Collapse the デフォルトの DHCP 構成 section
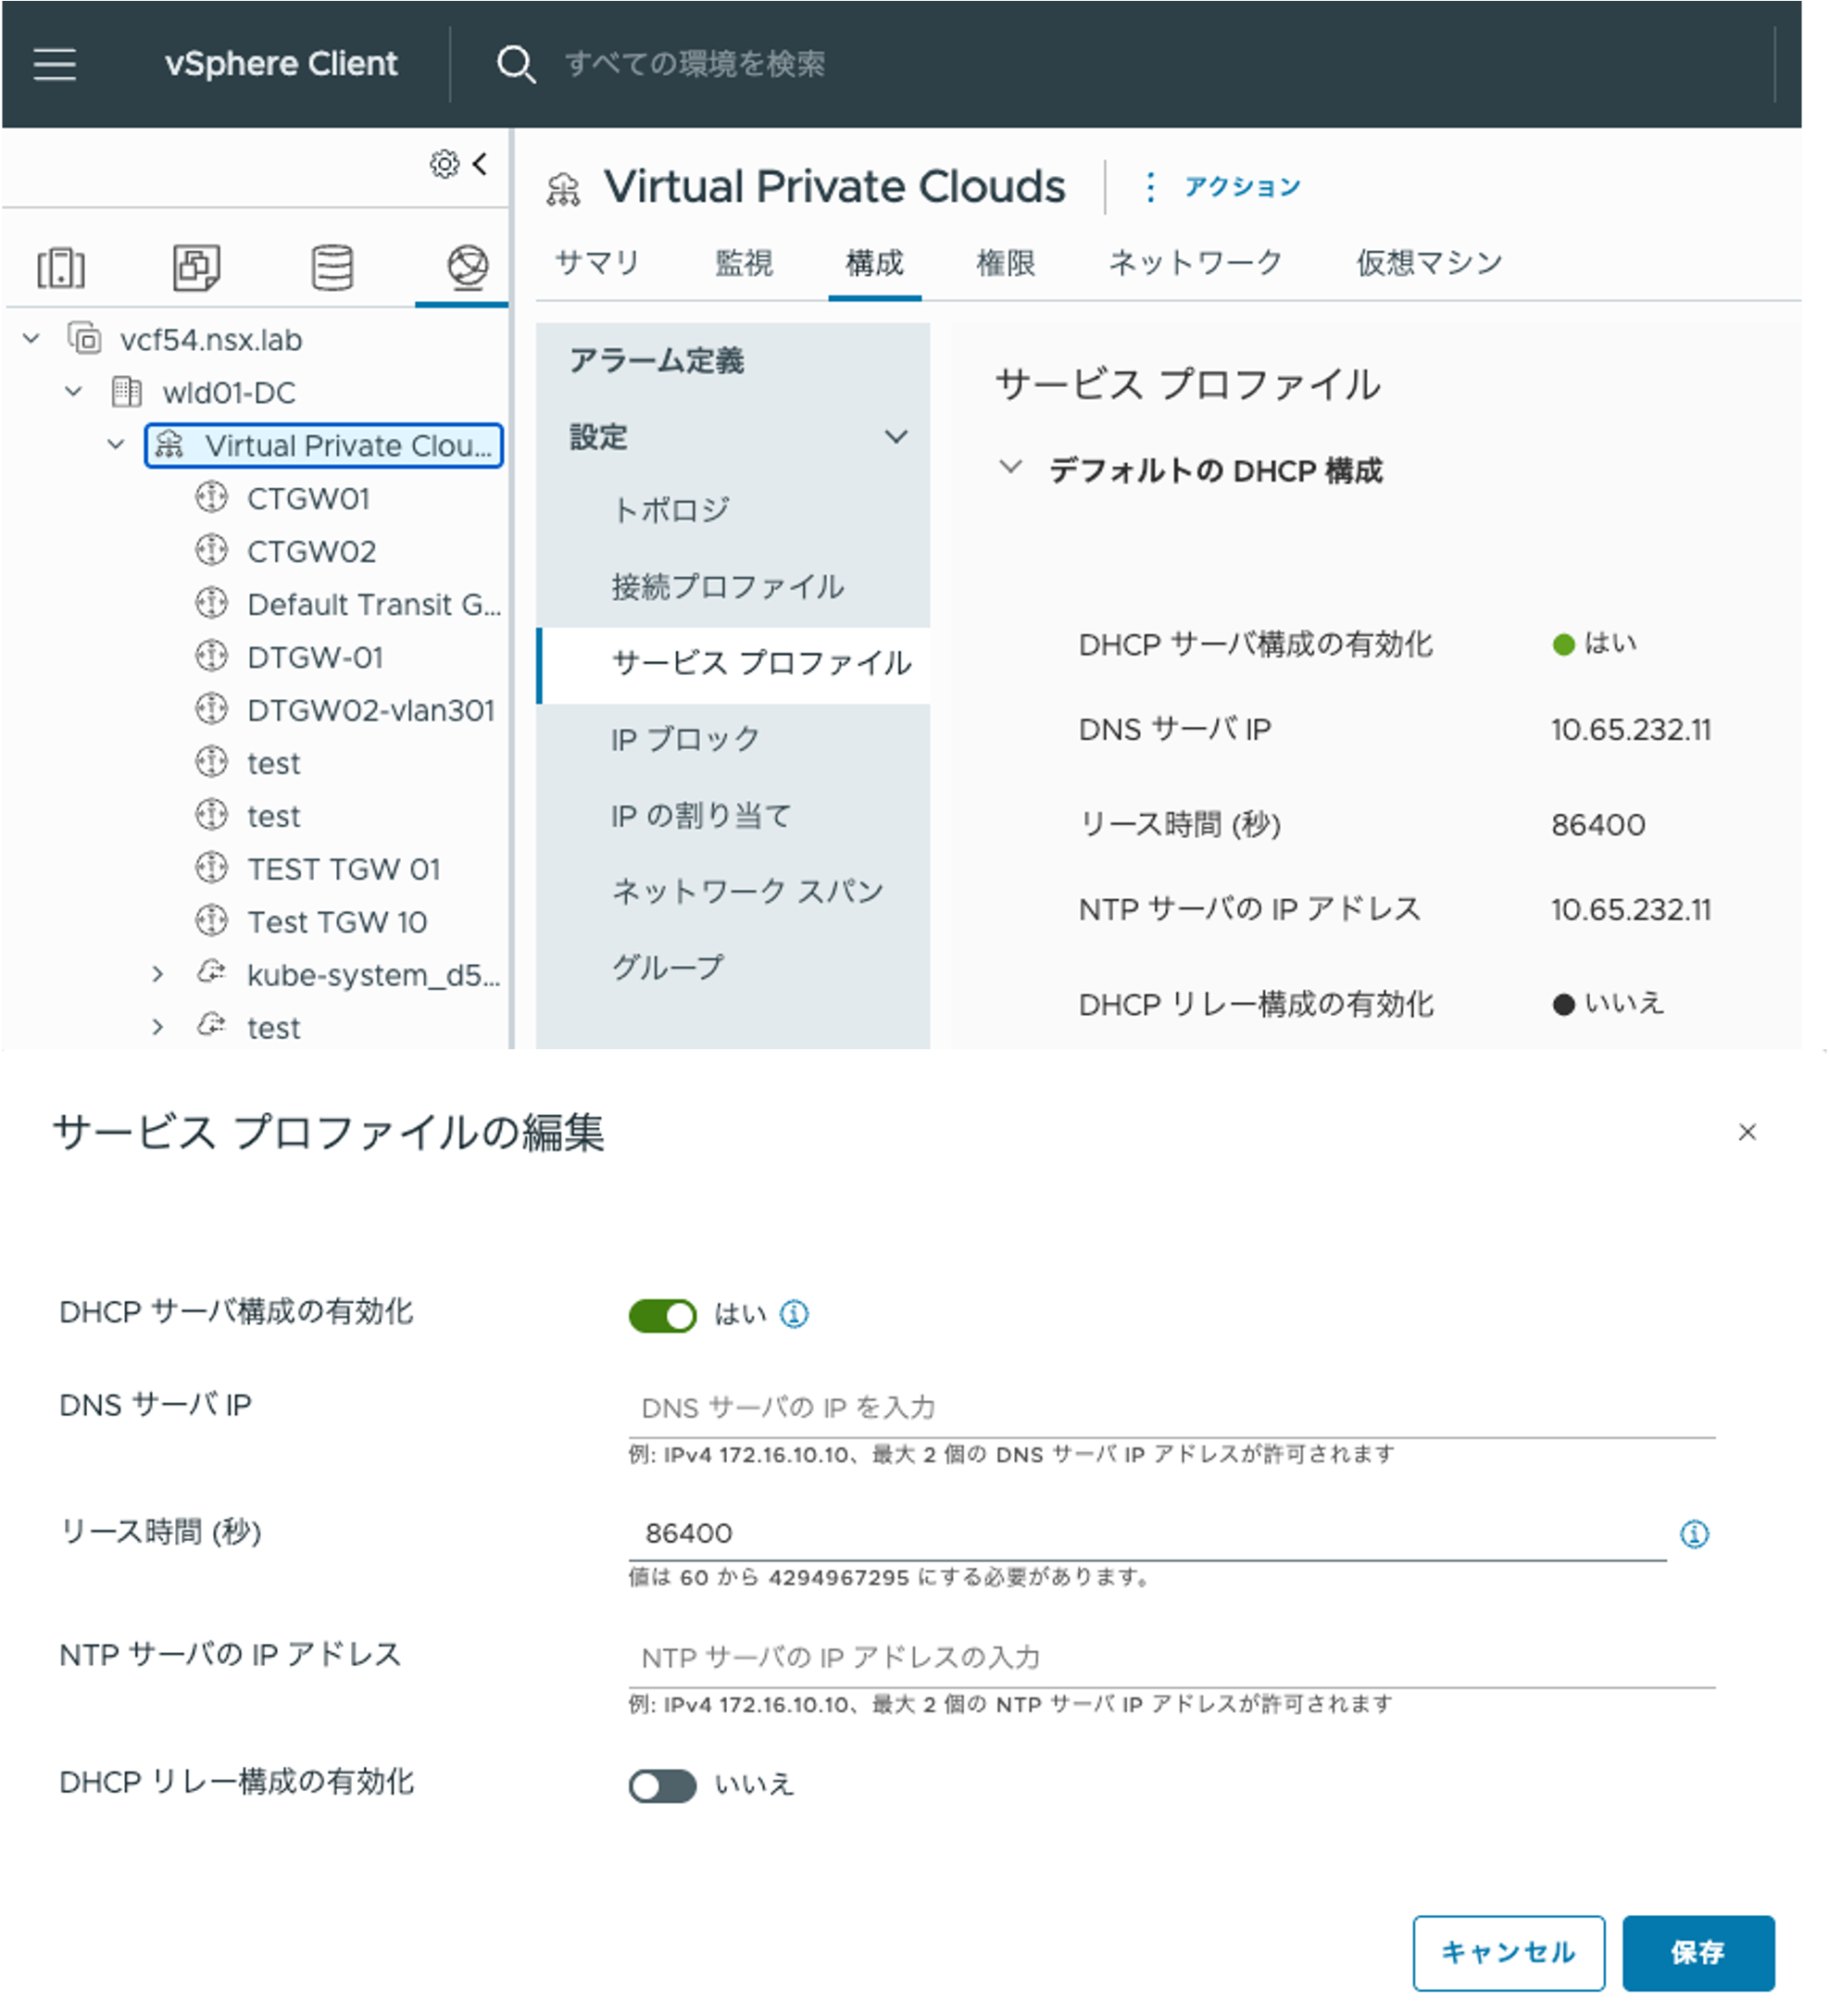1829x2016 pixels. (1011, 467)
